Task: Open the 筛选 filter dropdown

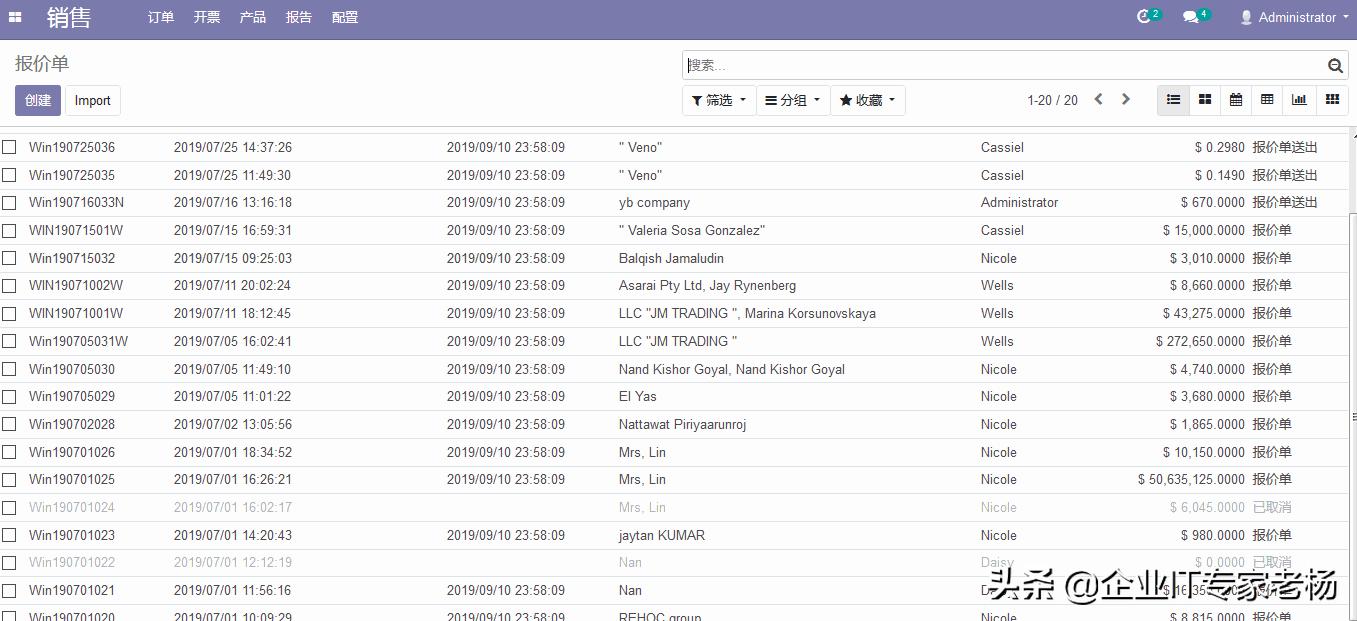Action: pyautogui.click(x=719, y=100)
